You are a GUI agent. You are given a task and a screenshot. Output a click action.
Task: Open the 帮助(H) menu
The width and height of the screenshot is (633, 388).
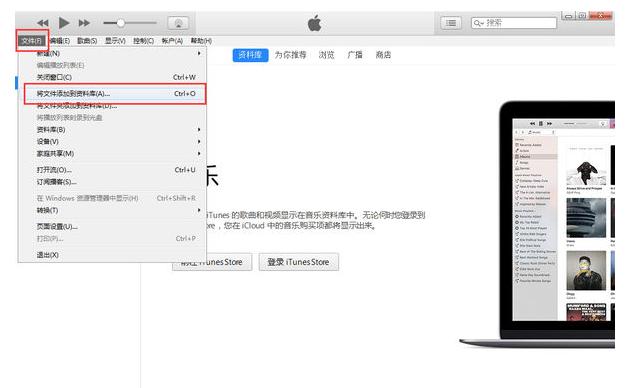(201, 41)
